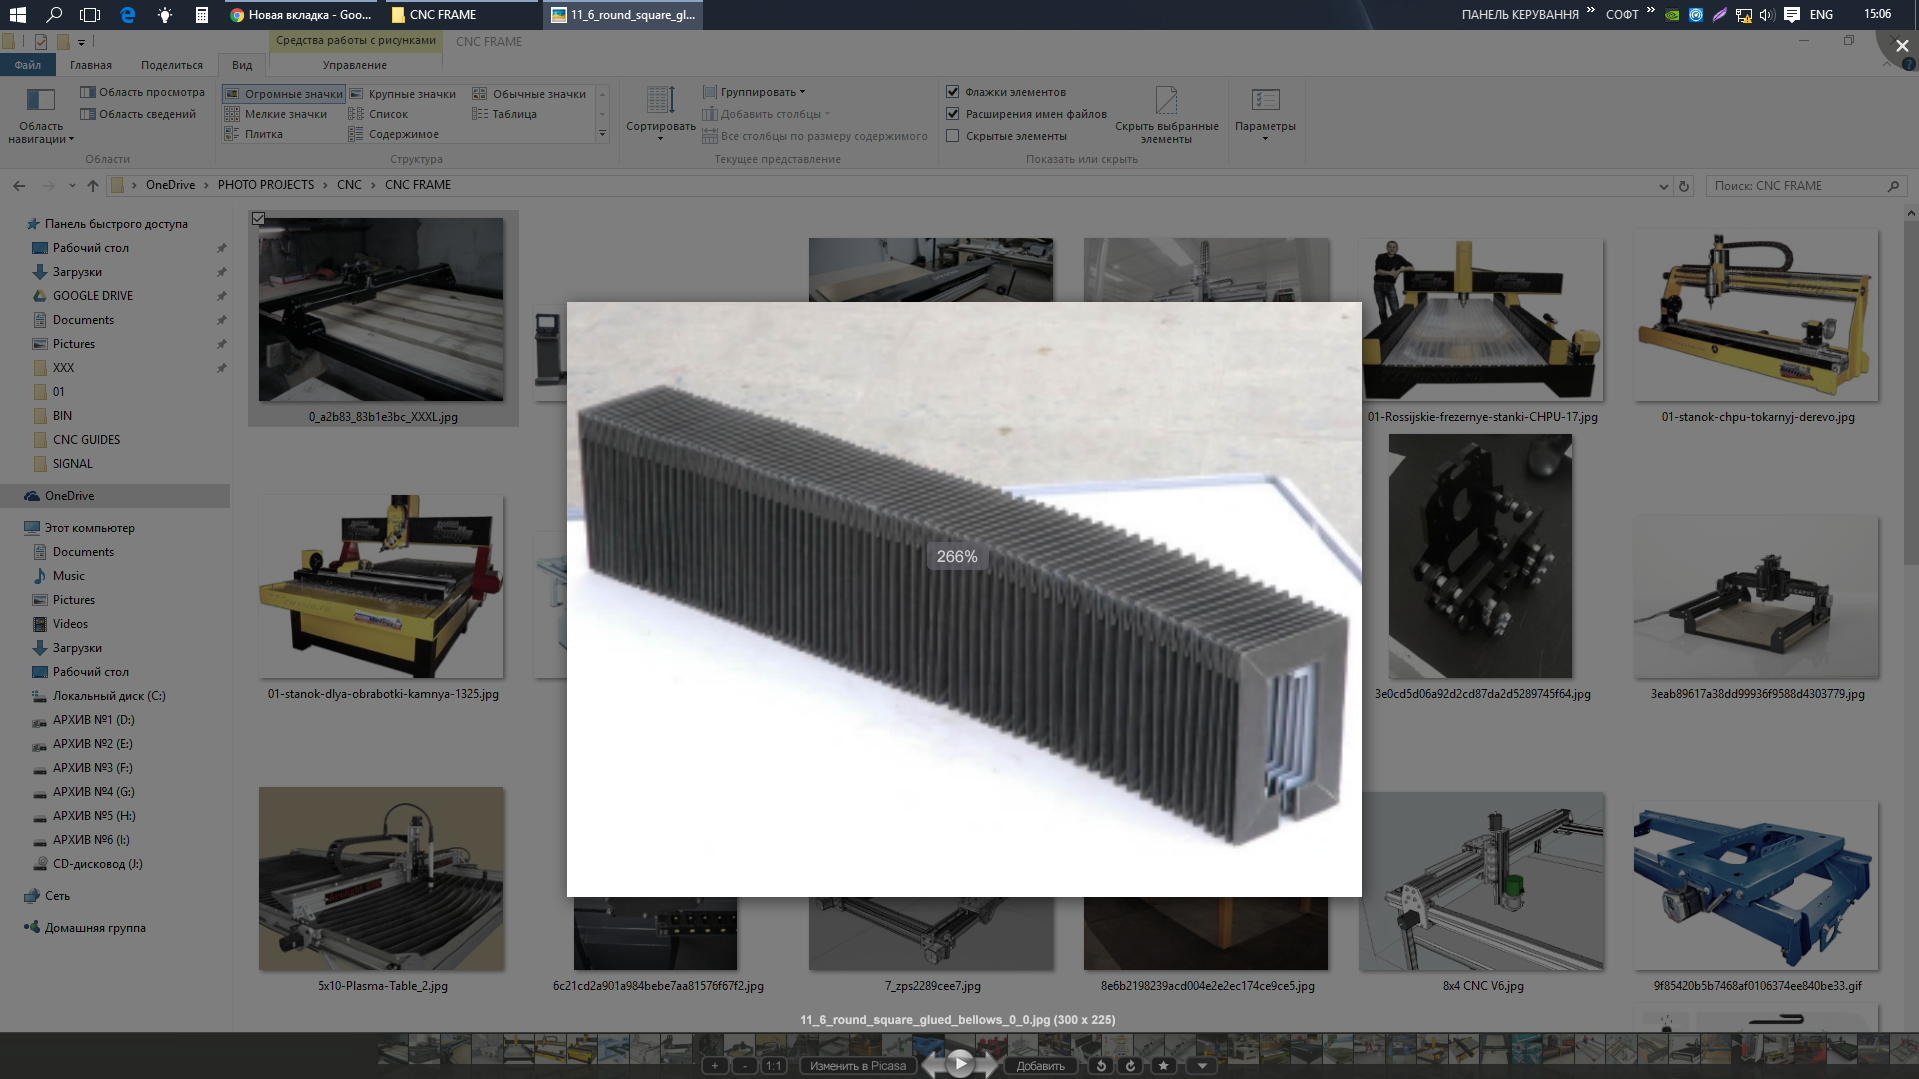The width and height of the screenshot is (1919, 1079).
Task: Open Windows taskbar search
Action: [x=54, y=15]
